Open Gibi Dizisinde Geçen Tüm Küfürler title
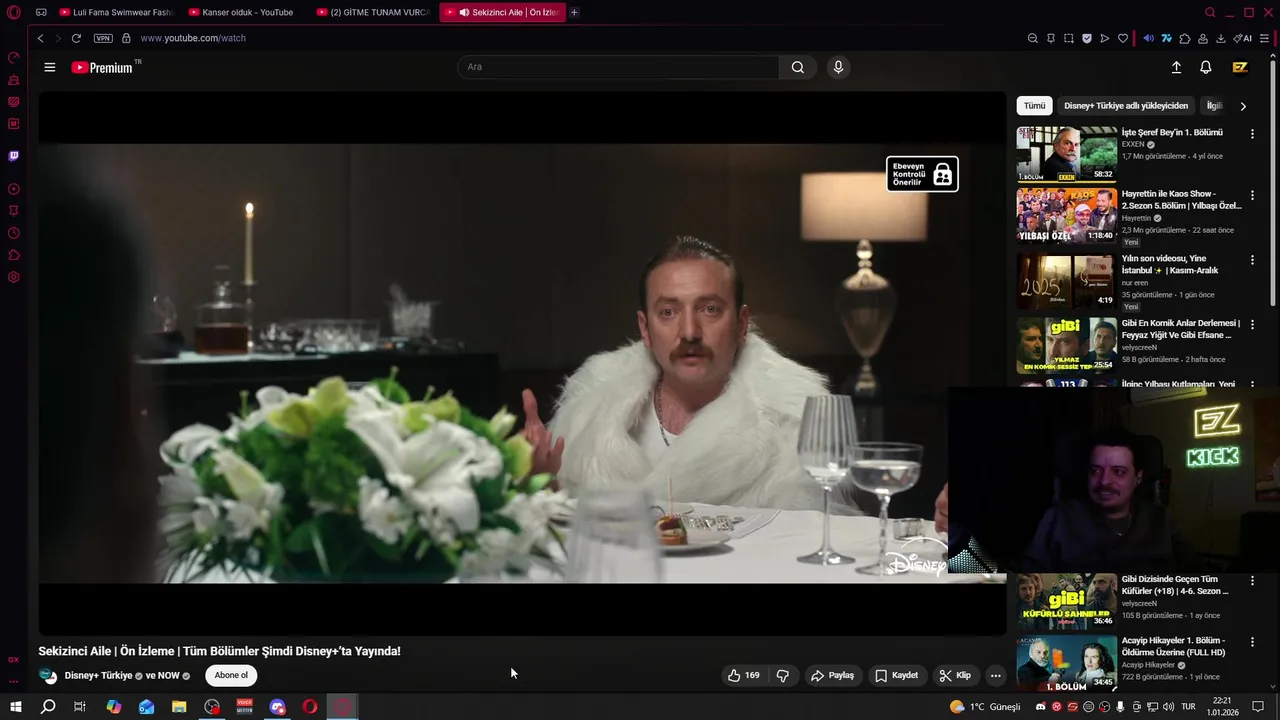The height and width of the screenshot is (720, 1280). click(x=1176, y=585)
